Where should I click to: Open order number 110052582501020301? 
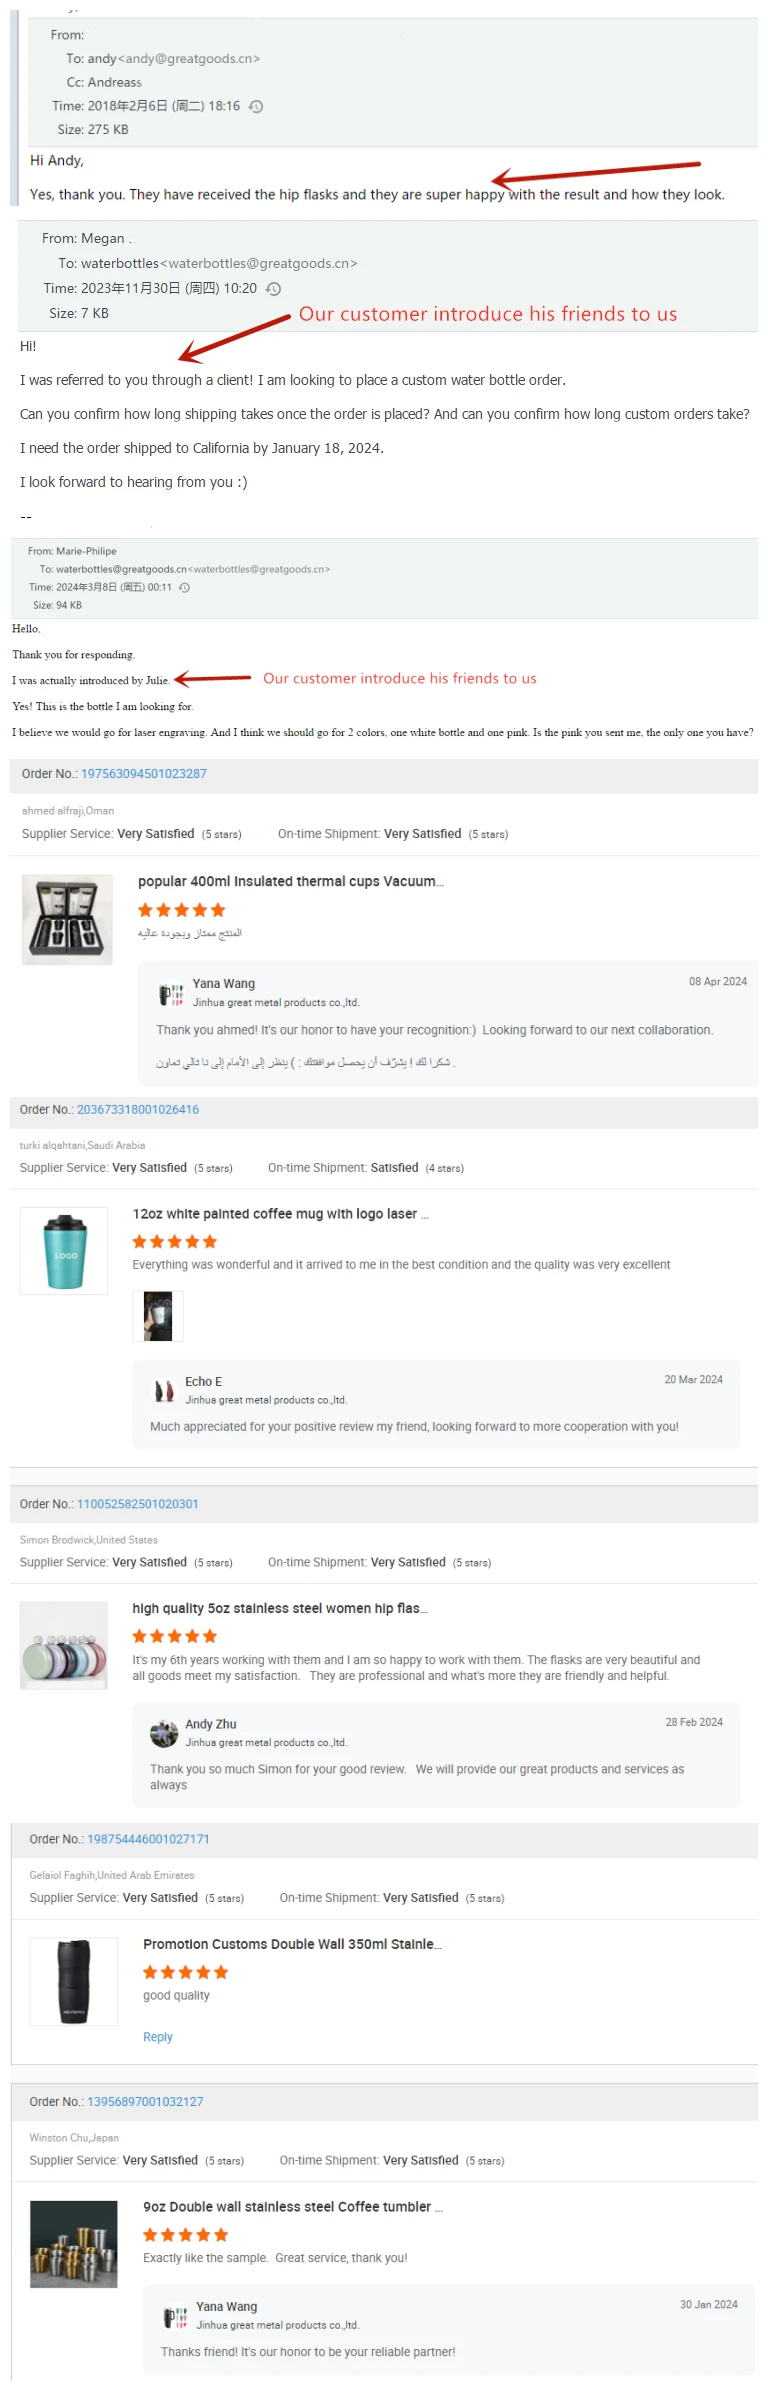pyautogui.click(x=138, y=1504)
